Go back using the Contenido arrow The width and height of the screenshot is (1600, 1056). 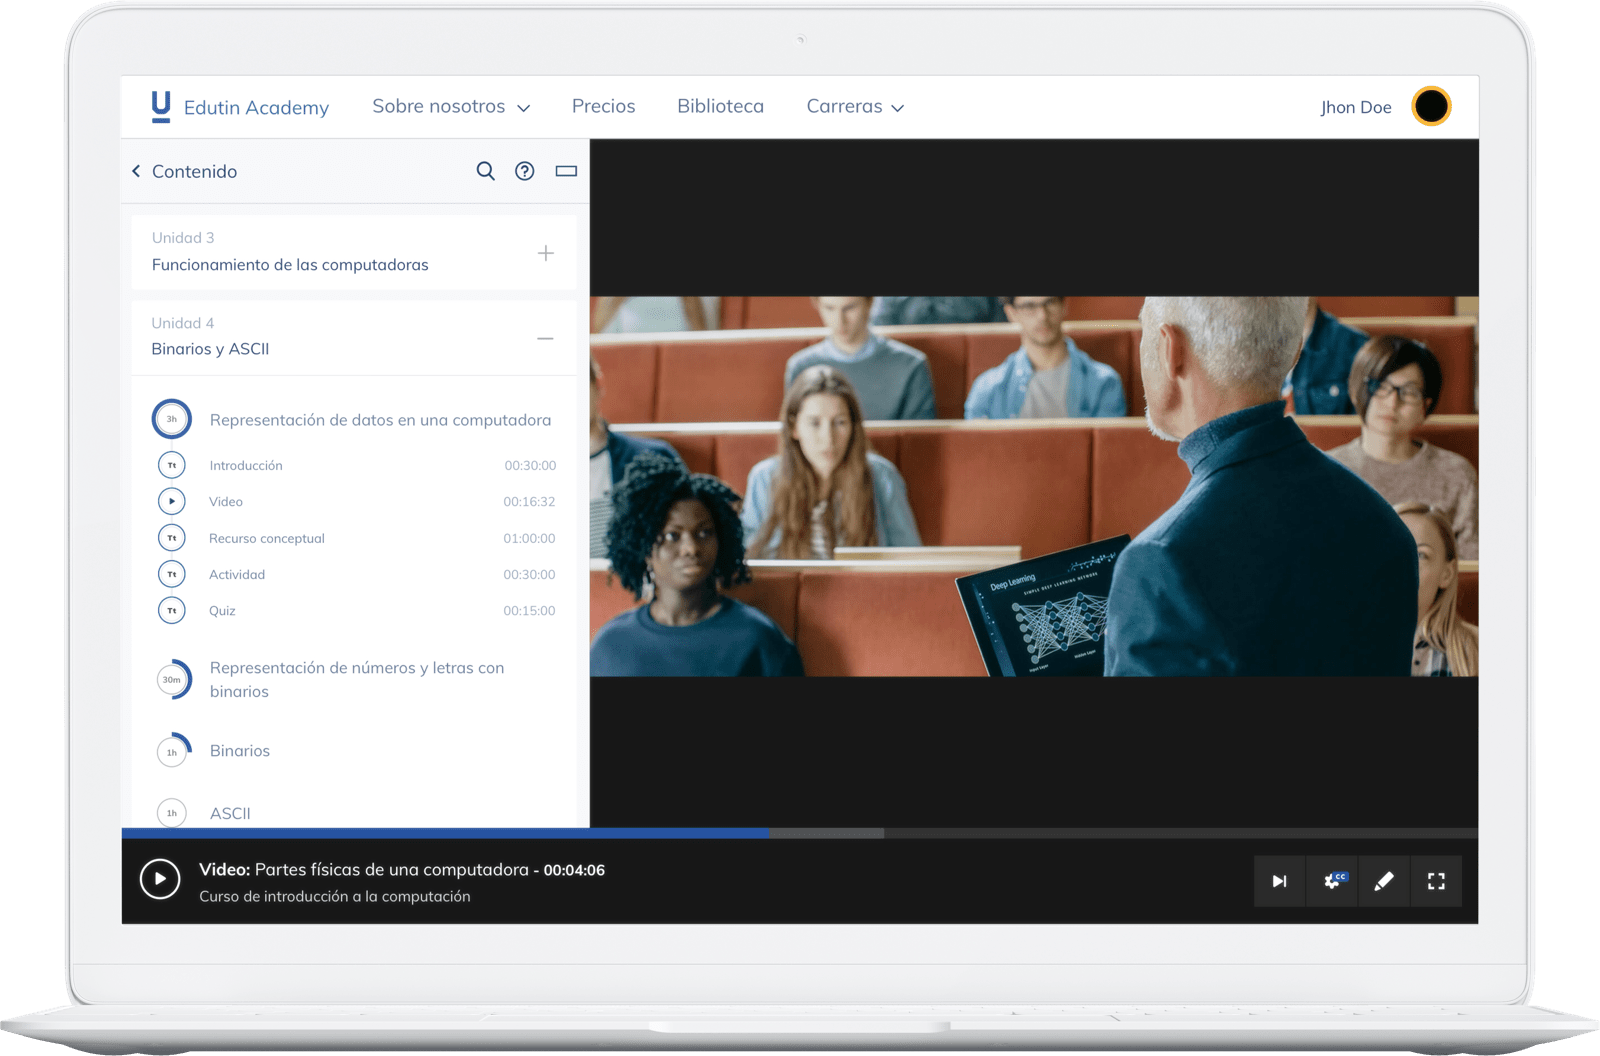click(x=136, y=171)
